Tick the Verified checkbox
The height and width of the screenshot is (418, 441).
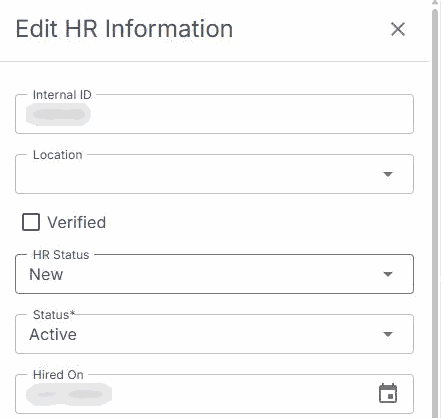pos(31,222)
